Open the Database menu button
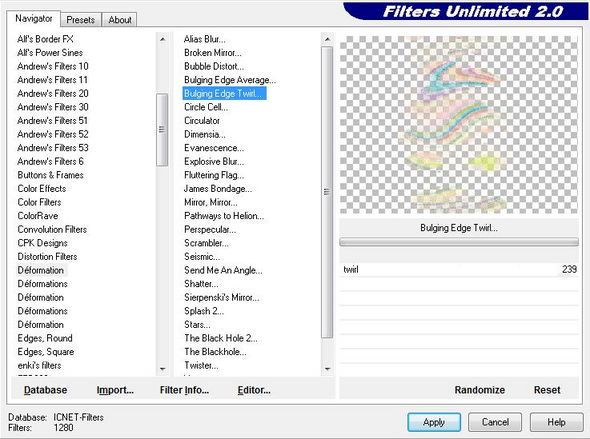The height and width of the screenshot is (439, 590). (x=46, y=390)
